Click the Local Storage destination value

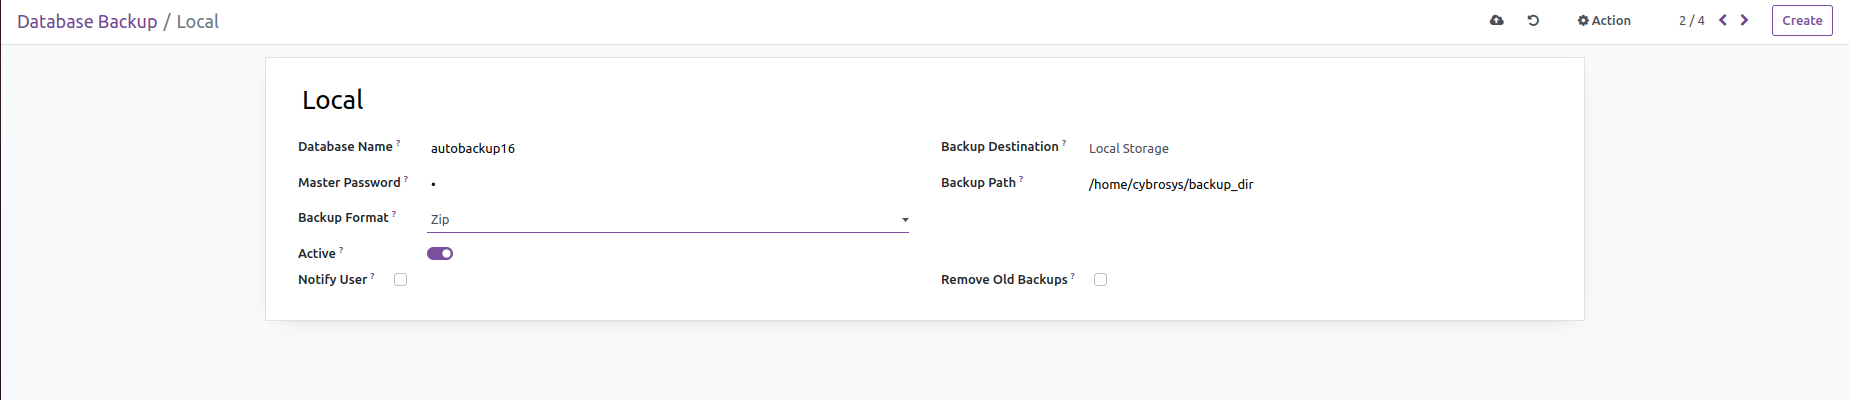[1128, 149]
